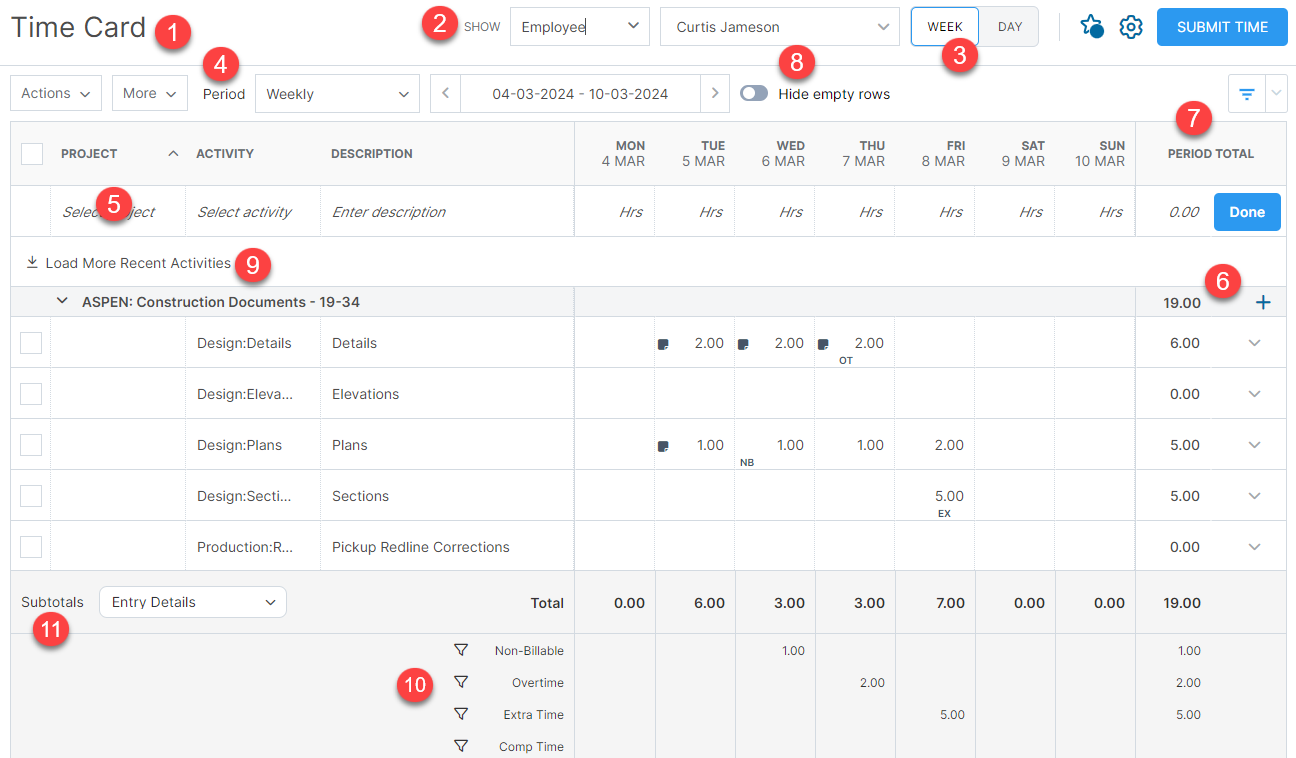Viewport: 1296px width, 758px height.
Task: Check the checkbox on the Design:Plans row
Action: pyautogui.click(x=31, y=445)
